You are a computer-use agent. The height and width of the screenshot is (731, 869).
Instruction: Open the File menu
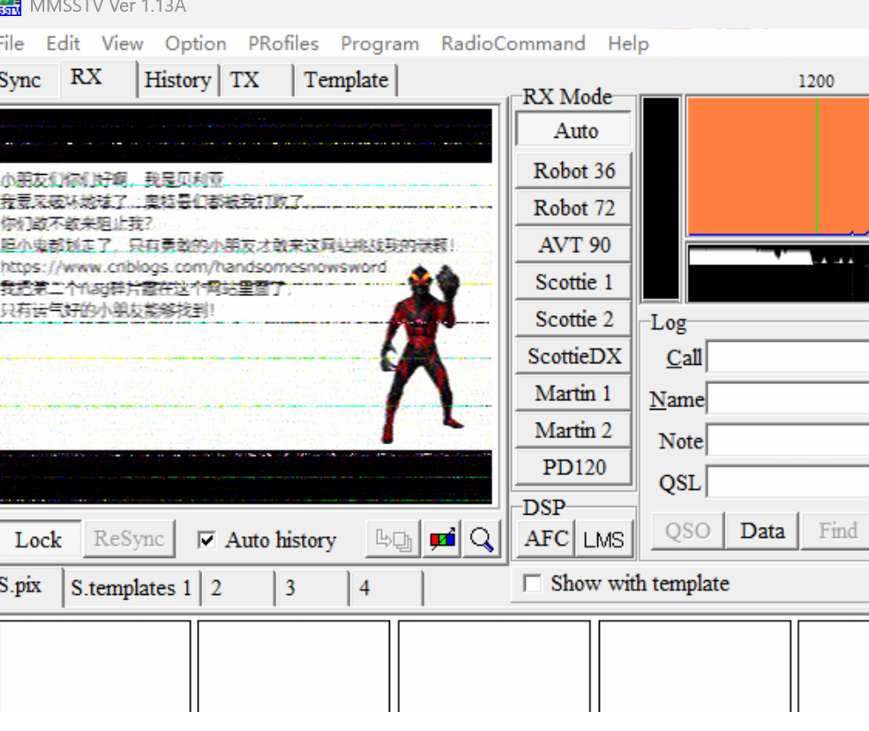click(x=12, y=43)
